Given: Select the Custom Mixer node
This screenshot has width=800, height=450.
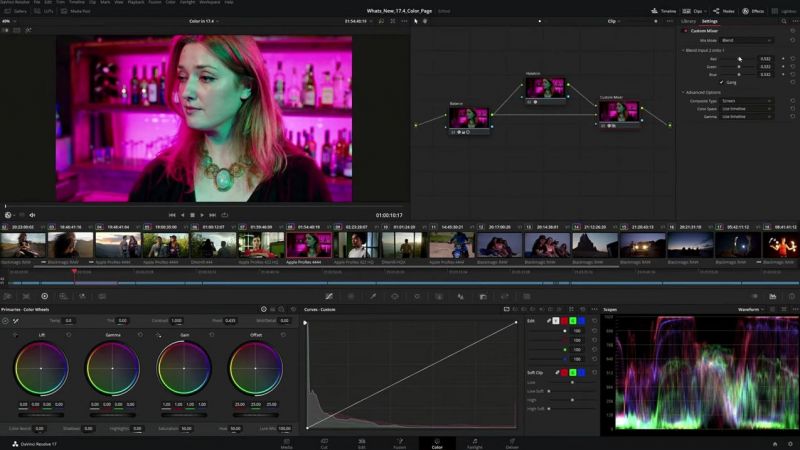Looking at the screenshot, I should tap(618, 112).
